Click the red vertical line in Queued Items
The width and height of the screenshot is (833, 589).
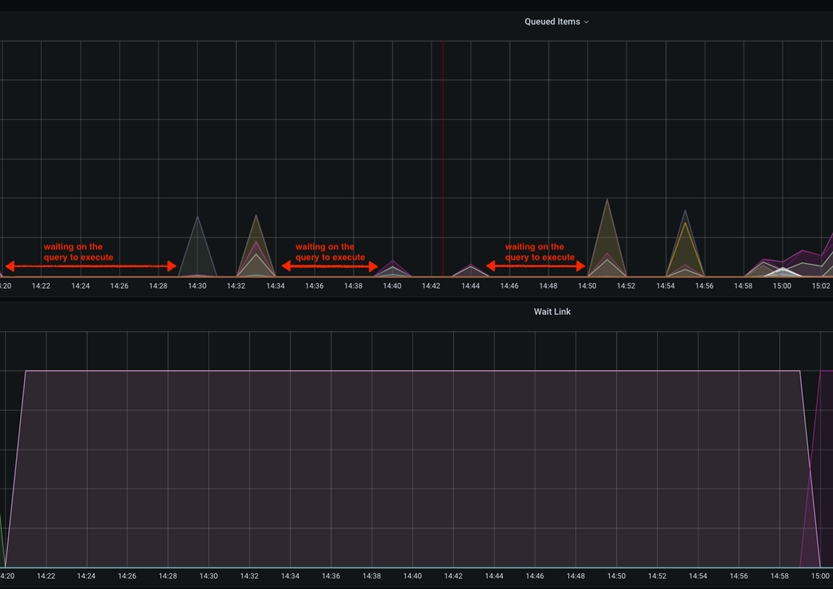pyautogui.click(x=443, y=150)
